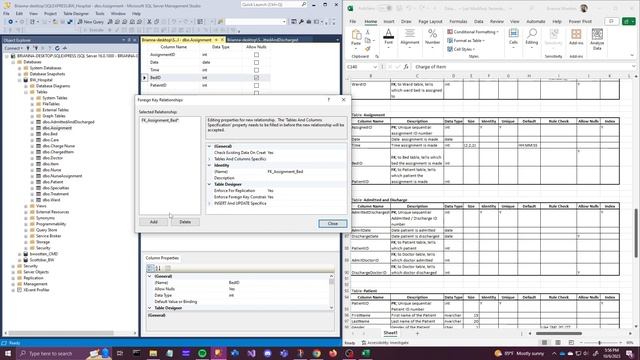Open Table Designer menu in SSMS
The width and height of the screenshot is (640, 360).
click(76, 13)
